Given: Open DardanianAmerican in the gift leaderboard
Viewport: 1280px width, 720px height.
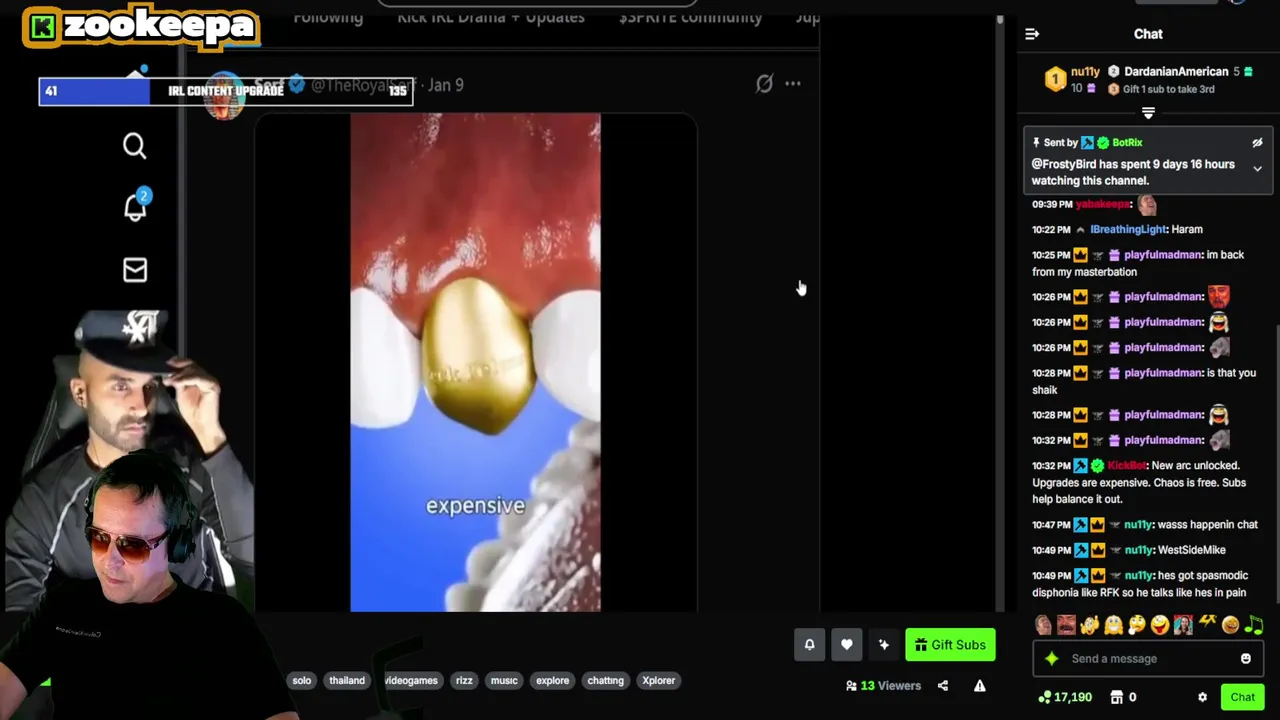Looking at the screenshot, I should tap(1176, 71).
